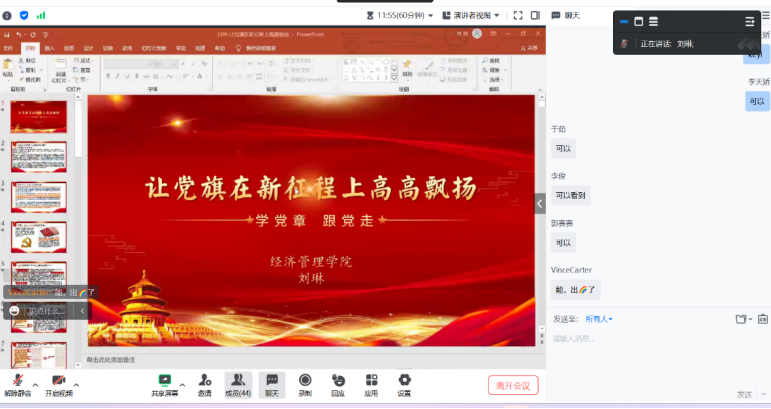Expand the 所有人 recipient dropdown

(598, 319)
